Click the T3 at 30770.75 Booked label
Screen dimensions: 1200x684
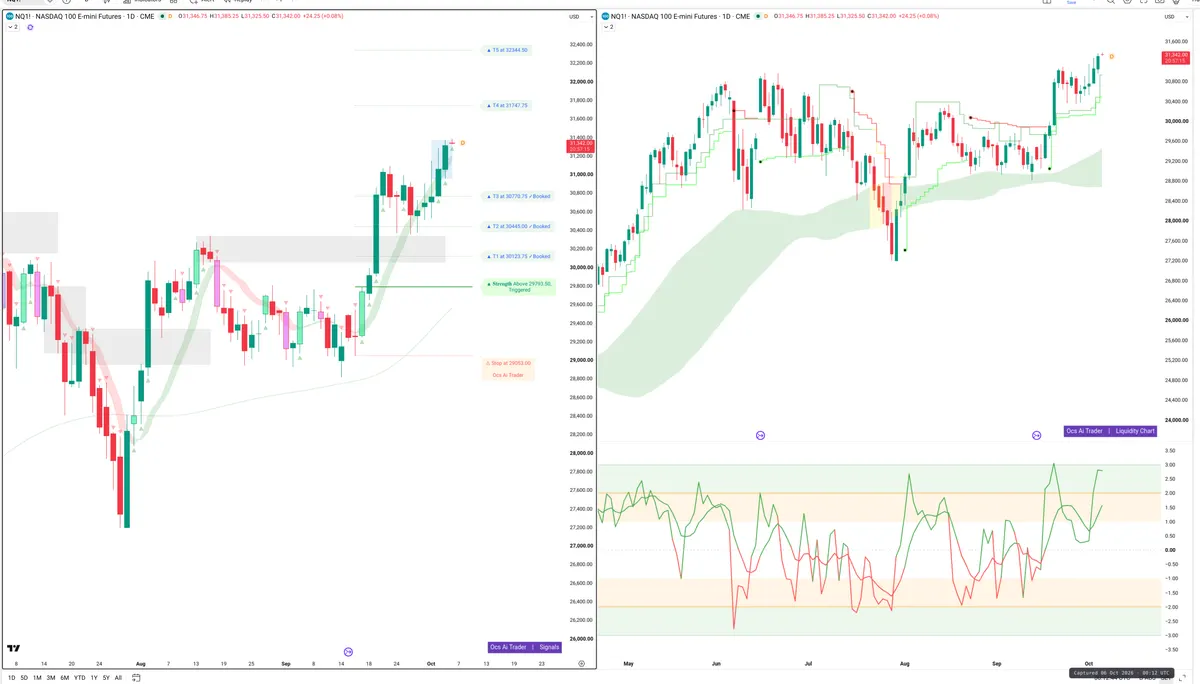pyautogui.click(x=518, y=196)
